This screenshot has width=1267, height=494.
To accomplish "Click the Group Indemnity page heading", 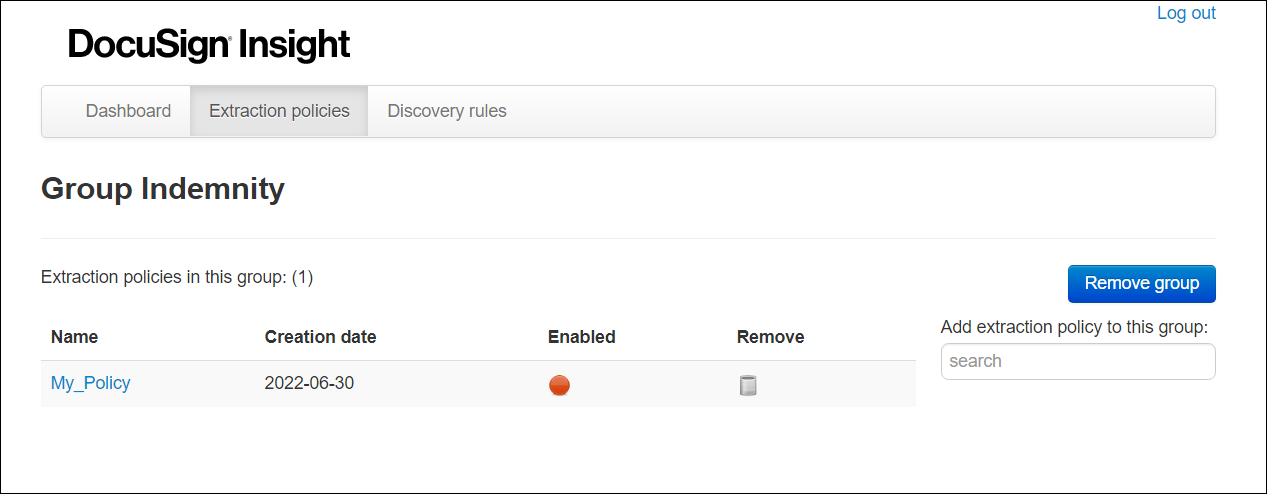I will pyautogui.click(x=163, y=188).
